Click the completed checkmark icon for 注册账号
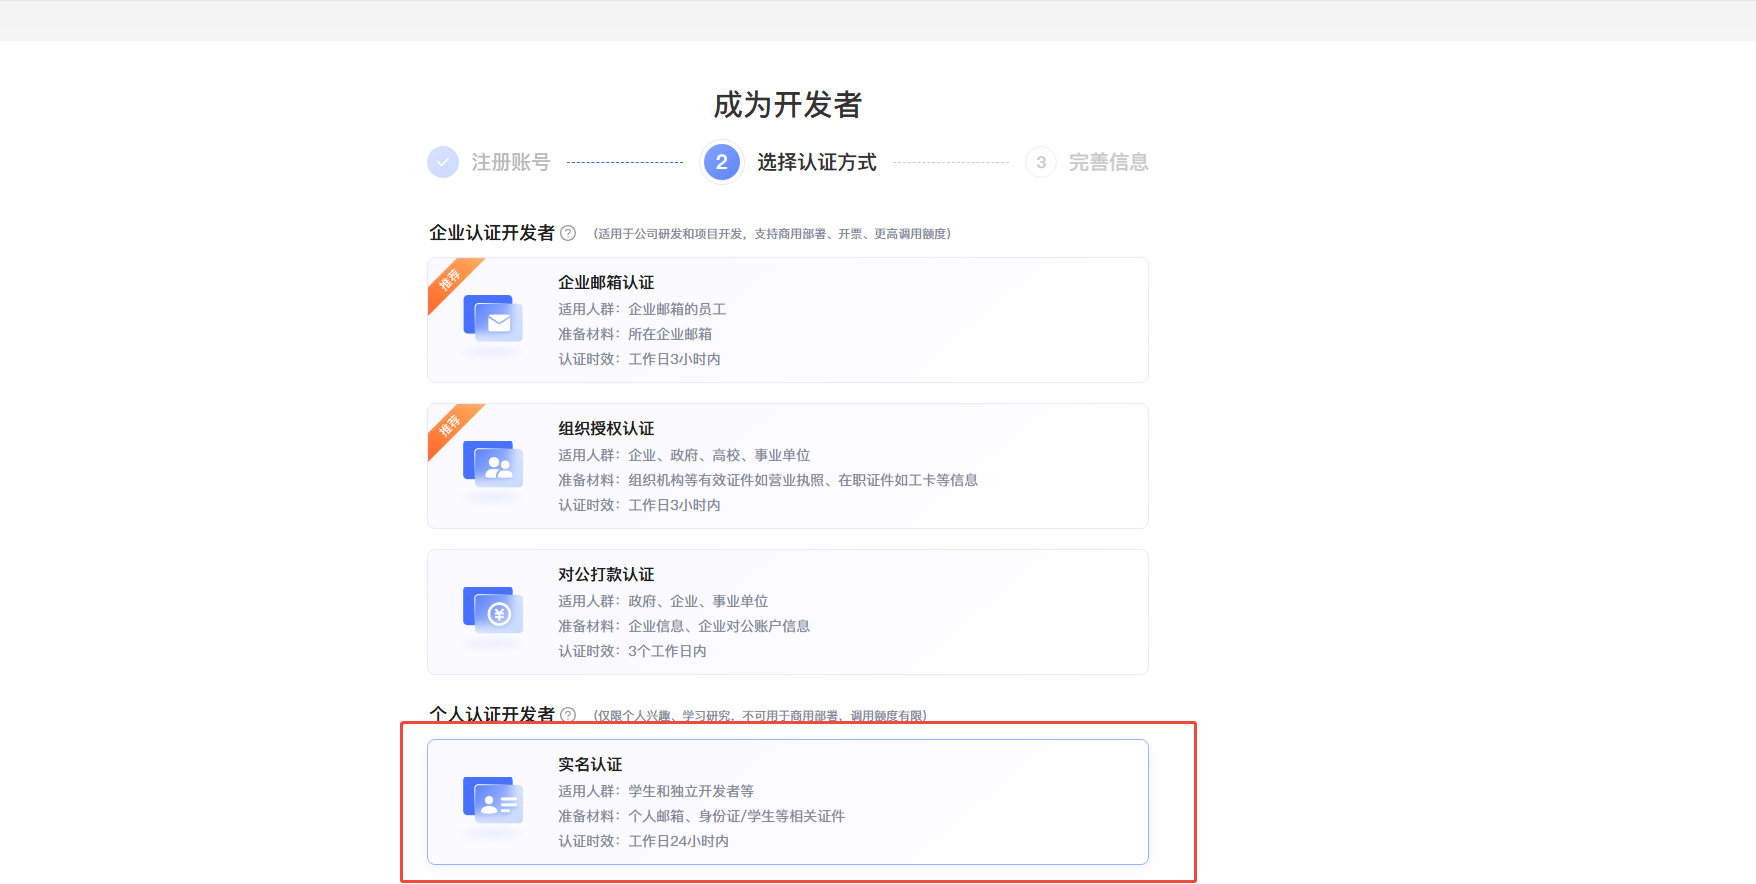 442,162
